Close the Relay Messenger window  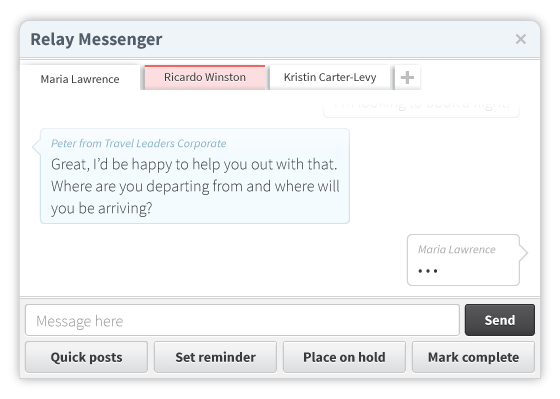520,39
